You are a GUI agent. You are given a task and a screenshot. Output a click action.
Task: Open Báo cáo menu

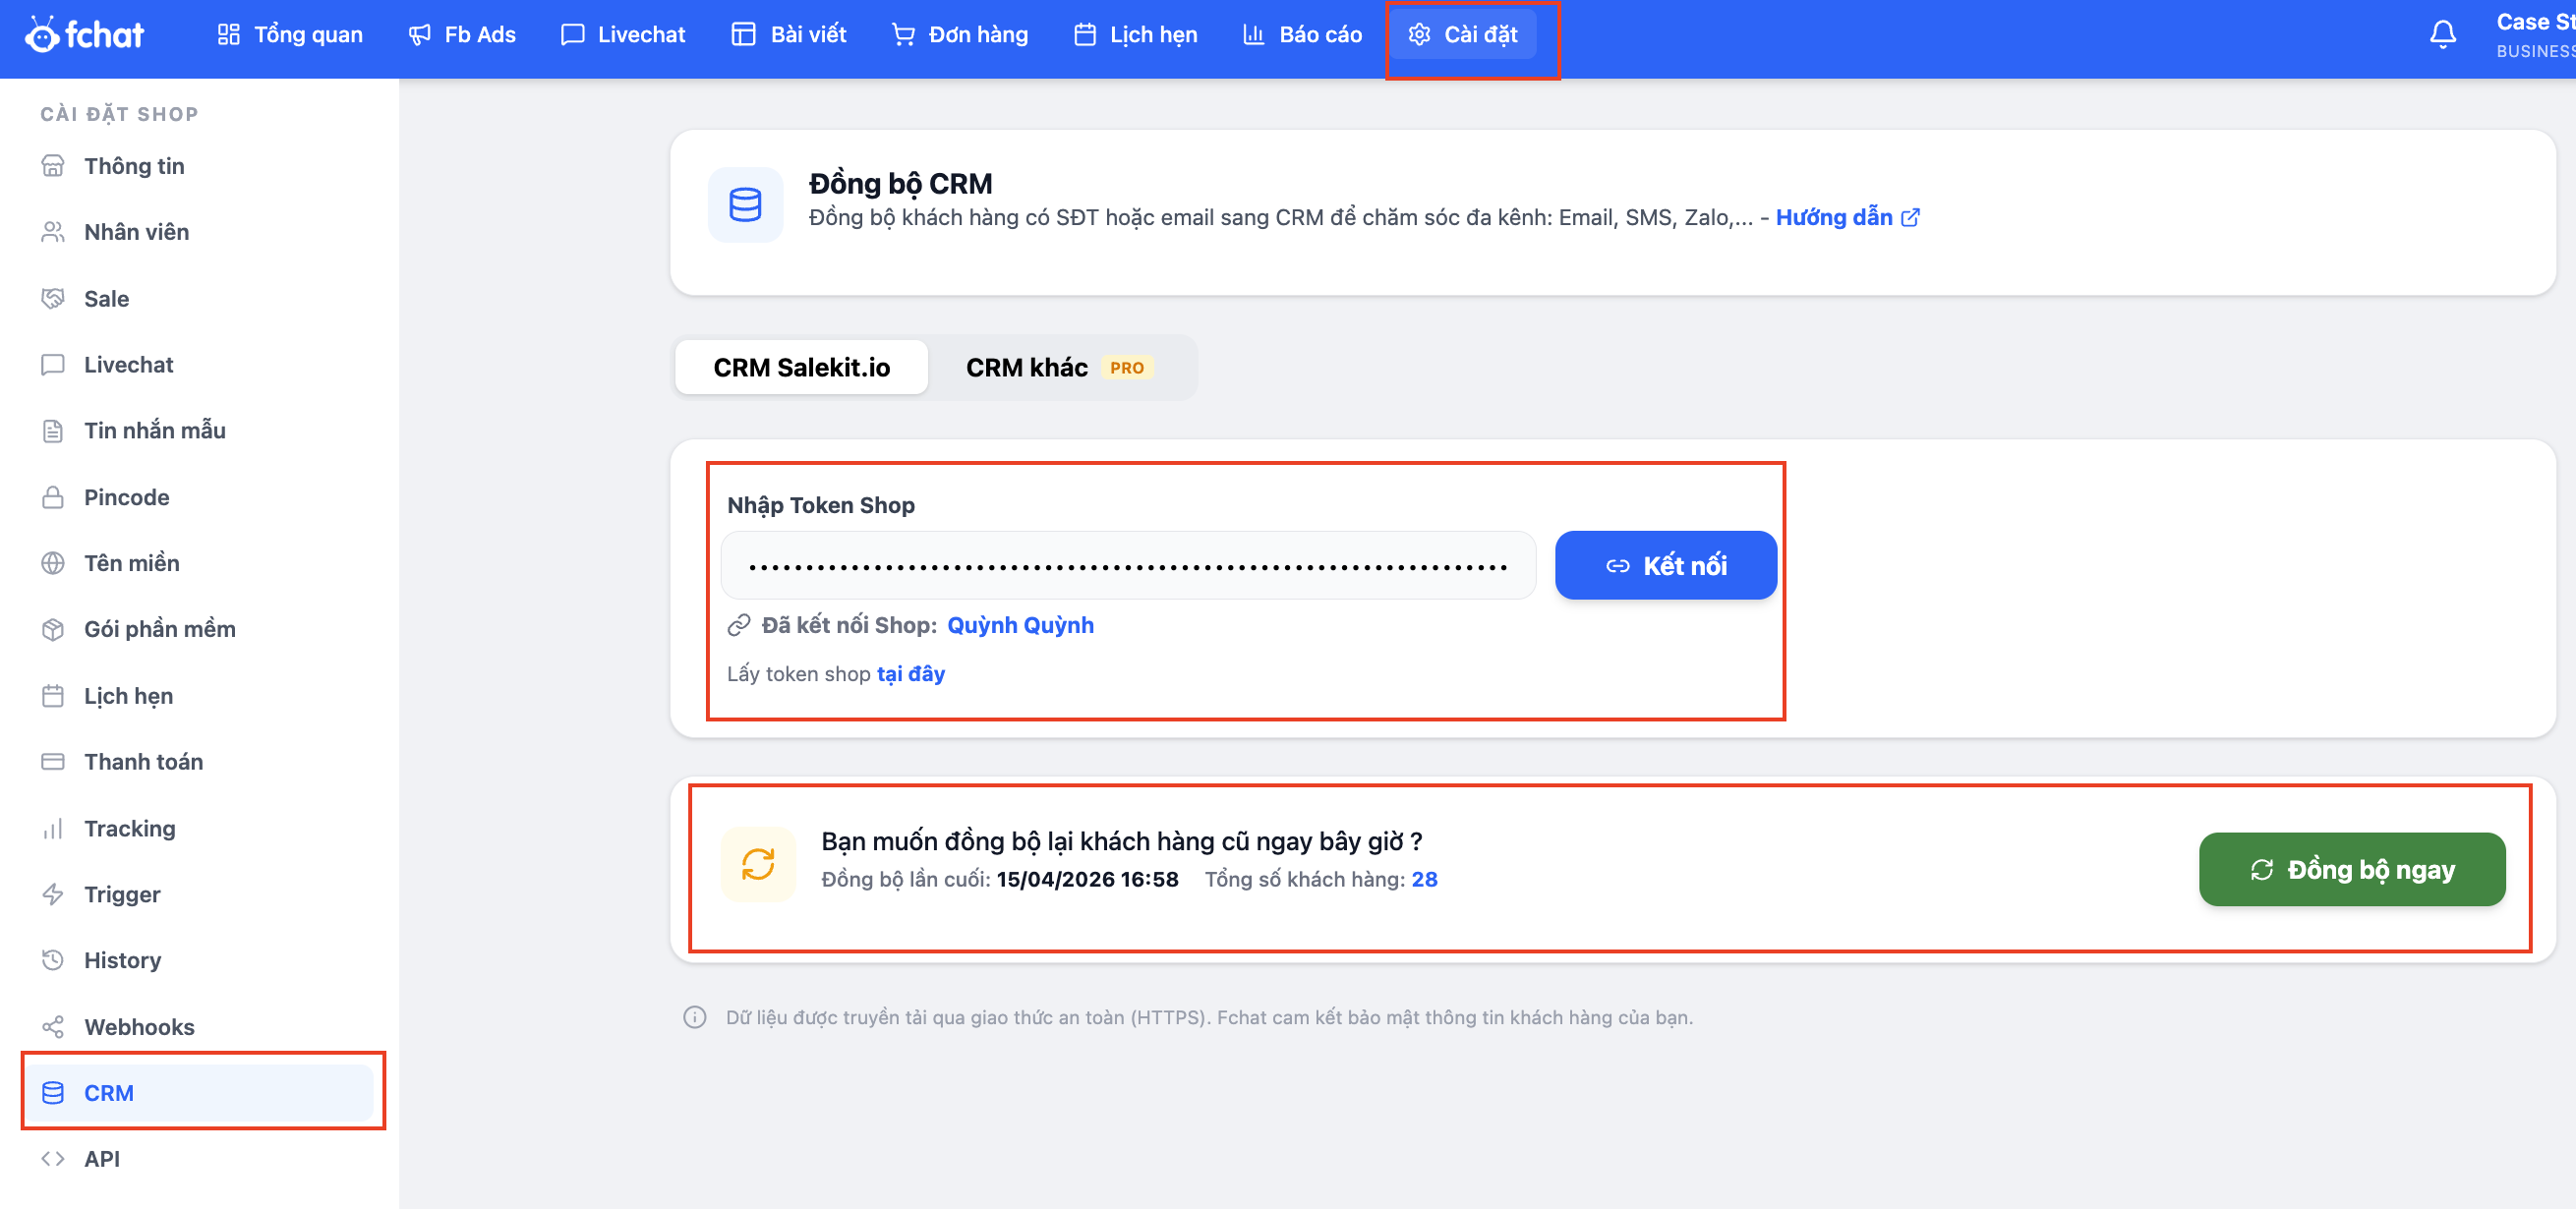pyautogui.click(x=1302, y=35)
